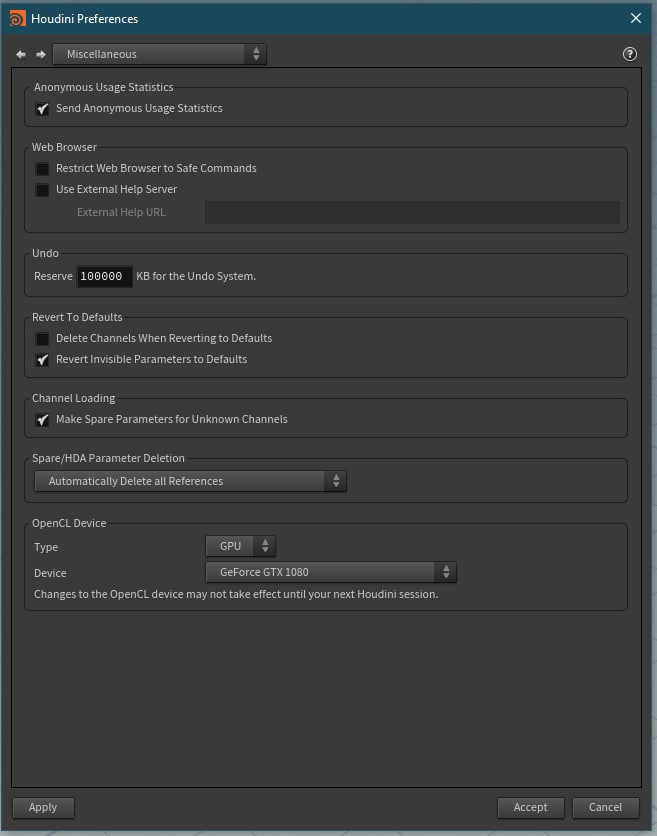Close the Houdini Preferences window
The image size is (657, 836).
636,18
